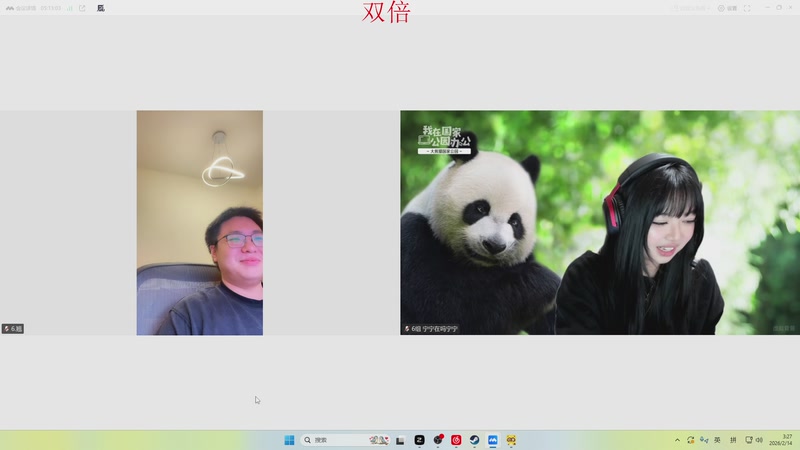Check the green network signal indicator
This screenshot has height=450, width=800.
(x=69, y=8)
